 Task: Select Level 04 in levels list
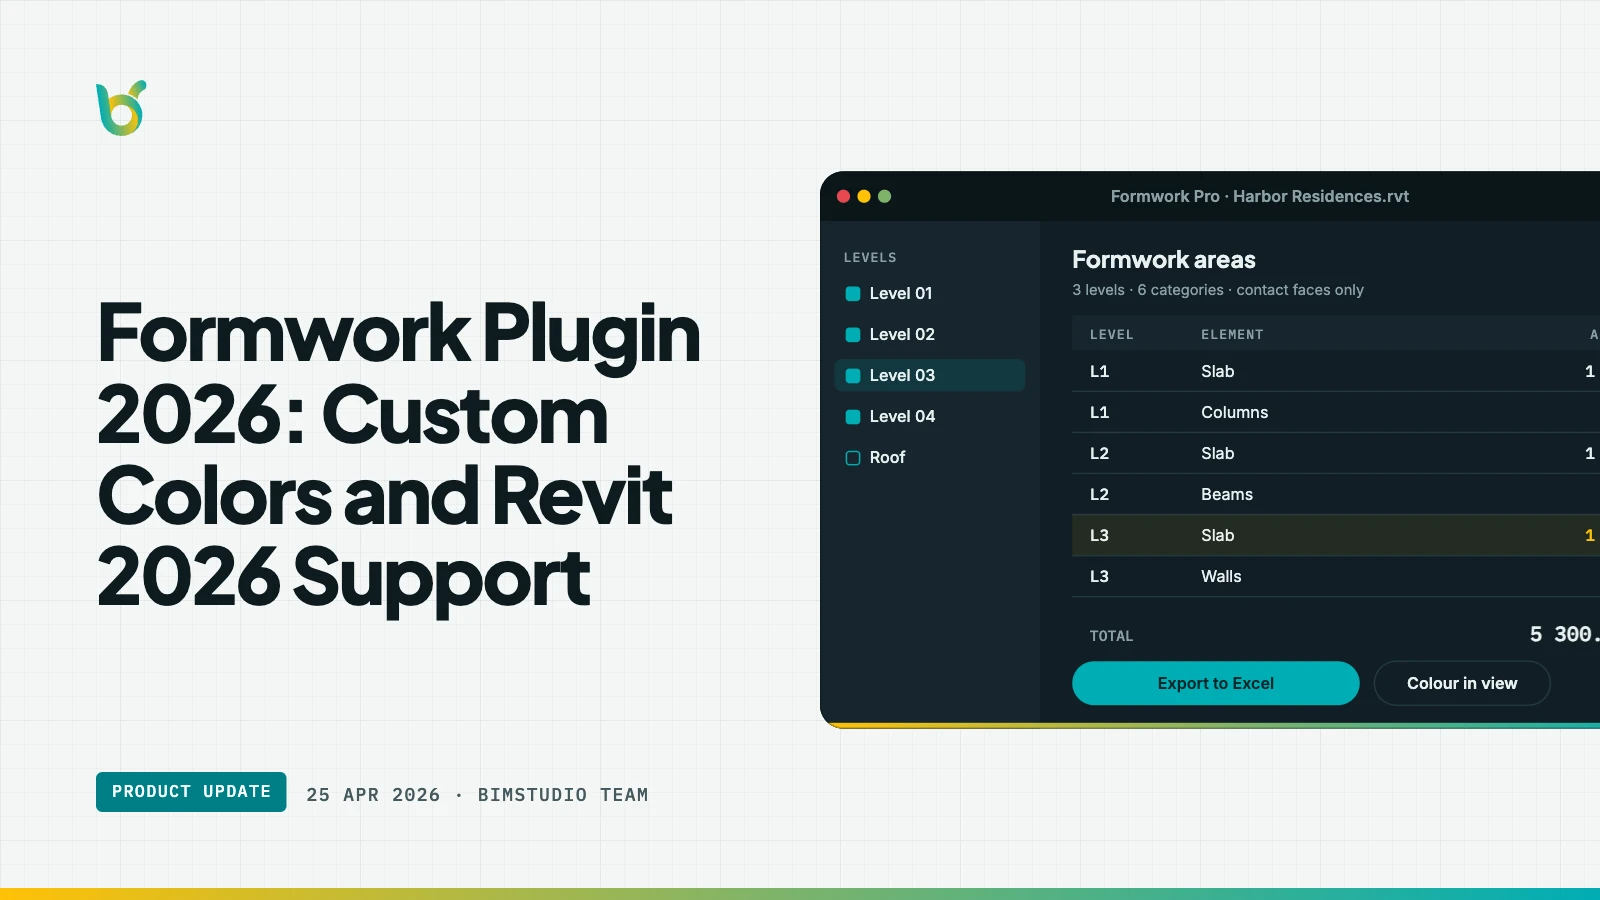(x=930, y=416)
